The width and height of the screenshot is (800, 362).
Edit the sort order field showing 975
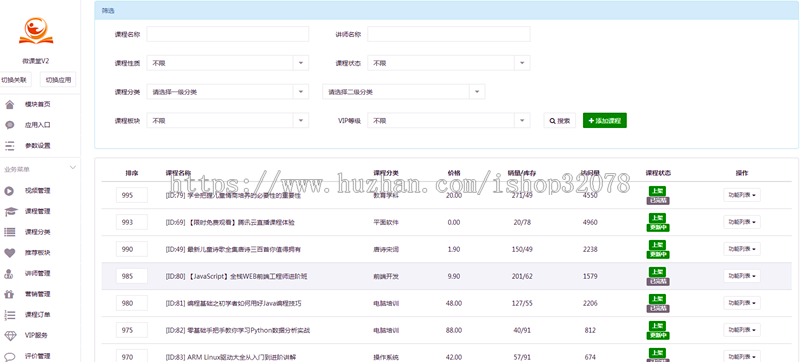(132, 330)
